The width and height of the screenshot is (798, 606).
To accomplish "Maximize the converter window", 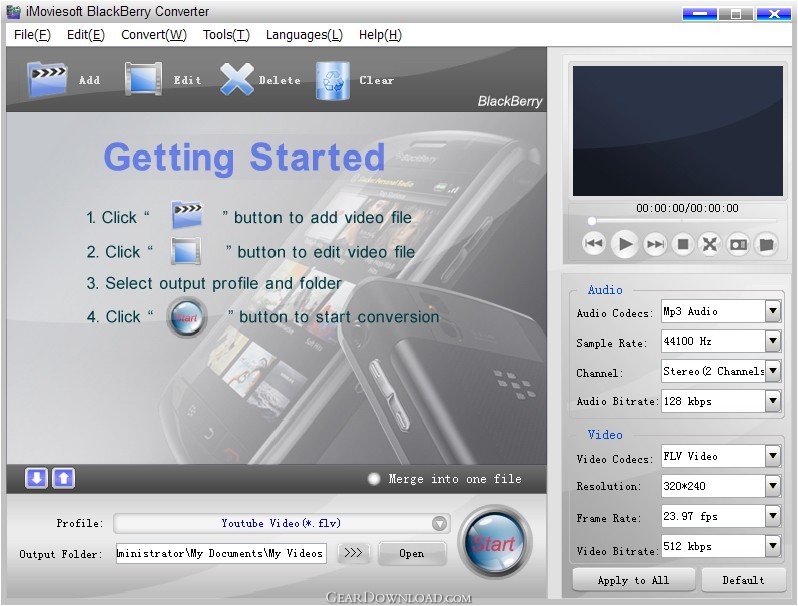I will click(736, 14).
